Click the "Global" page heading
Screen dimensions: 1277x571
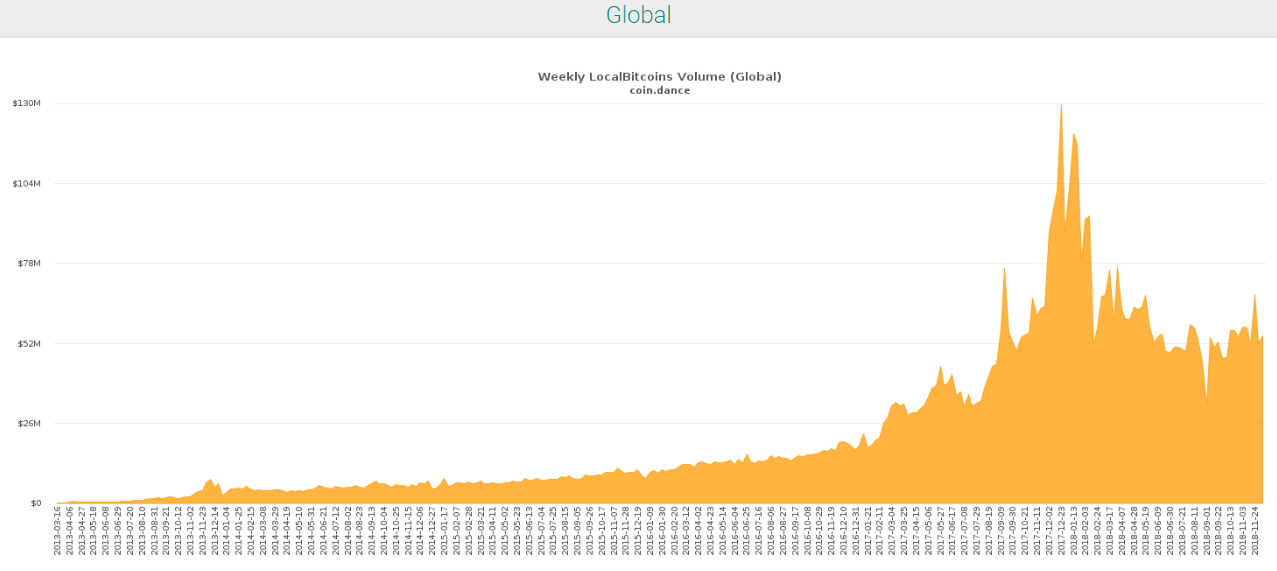[638, 16]
